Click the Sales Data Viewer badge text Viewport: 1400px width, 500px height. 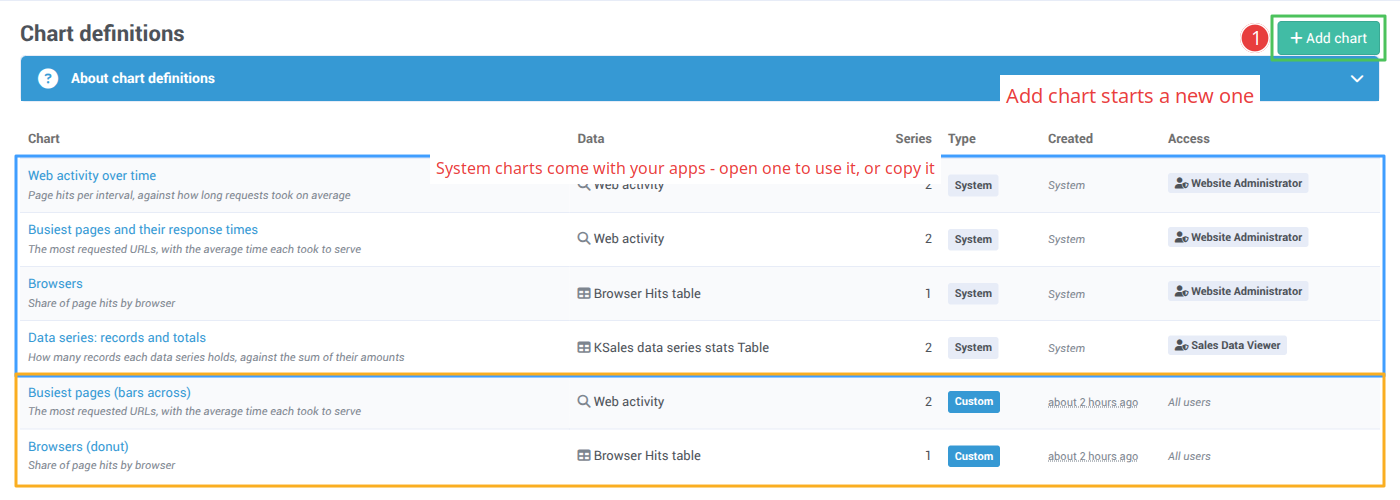tap(1234, 345)
